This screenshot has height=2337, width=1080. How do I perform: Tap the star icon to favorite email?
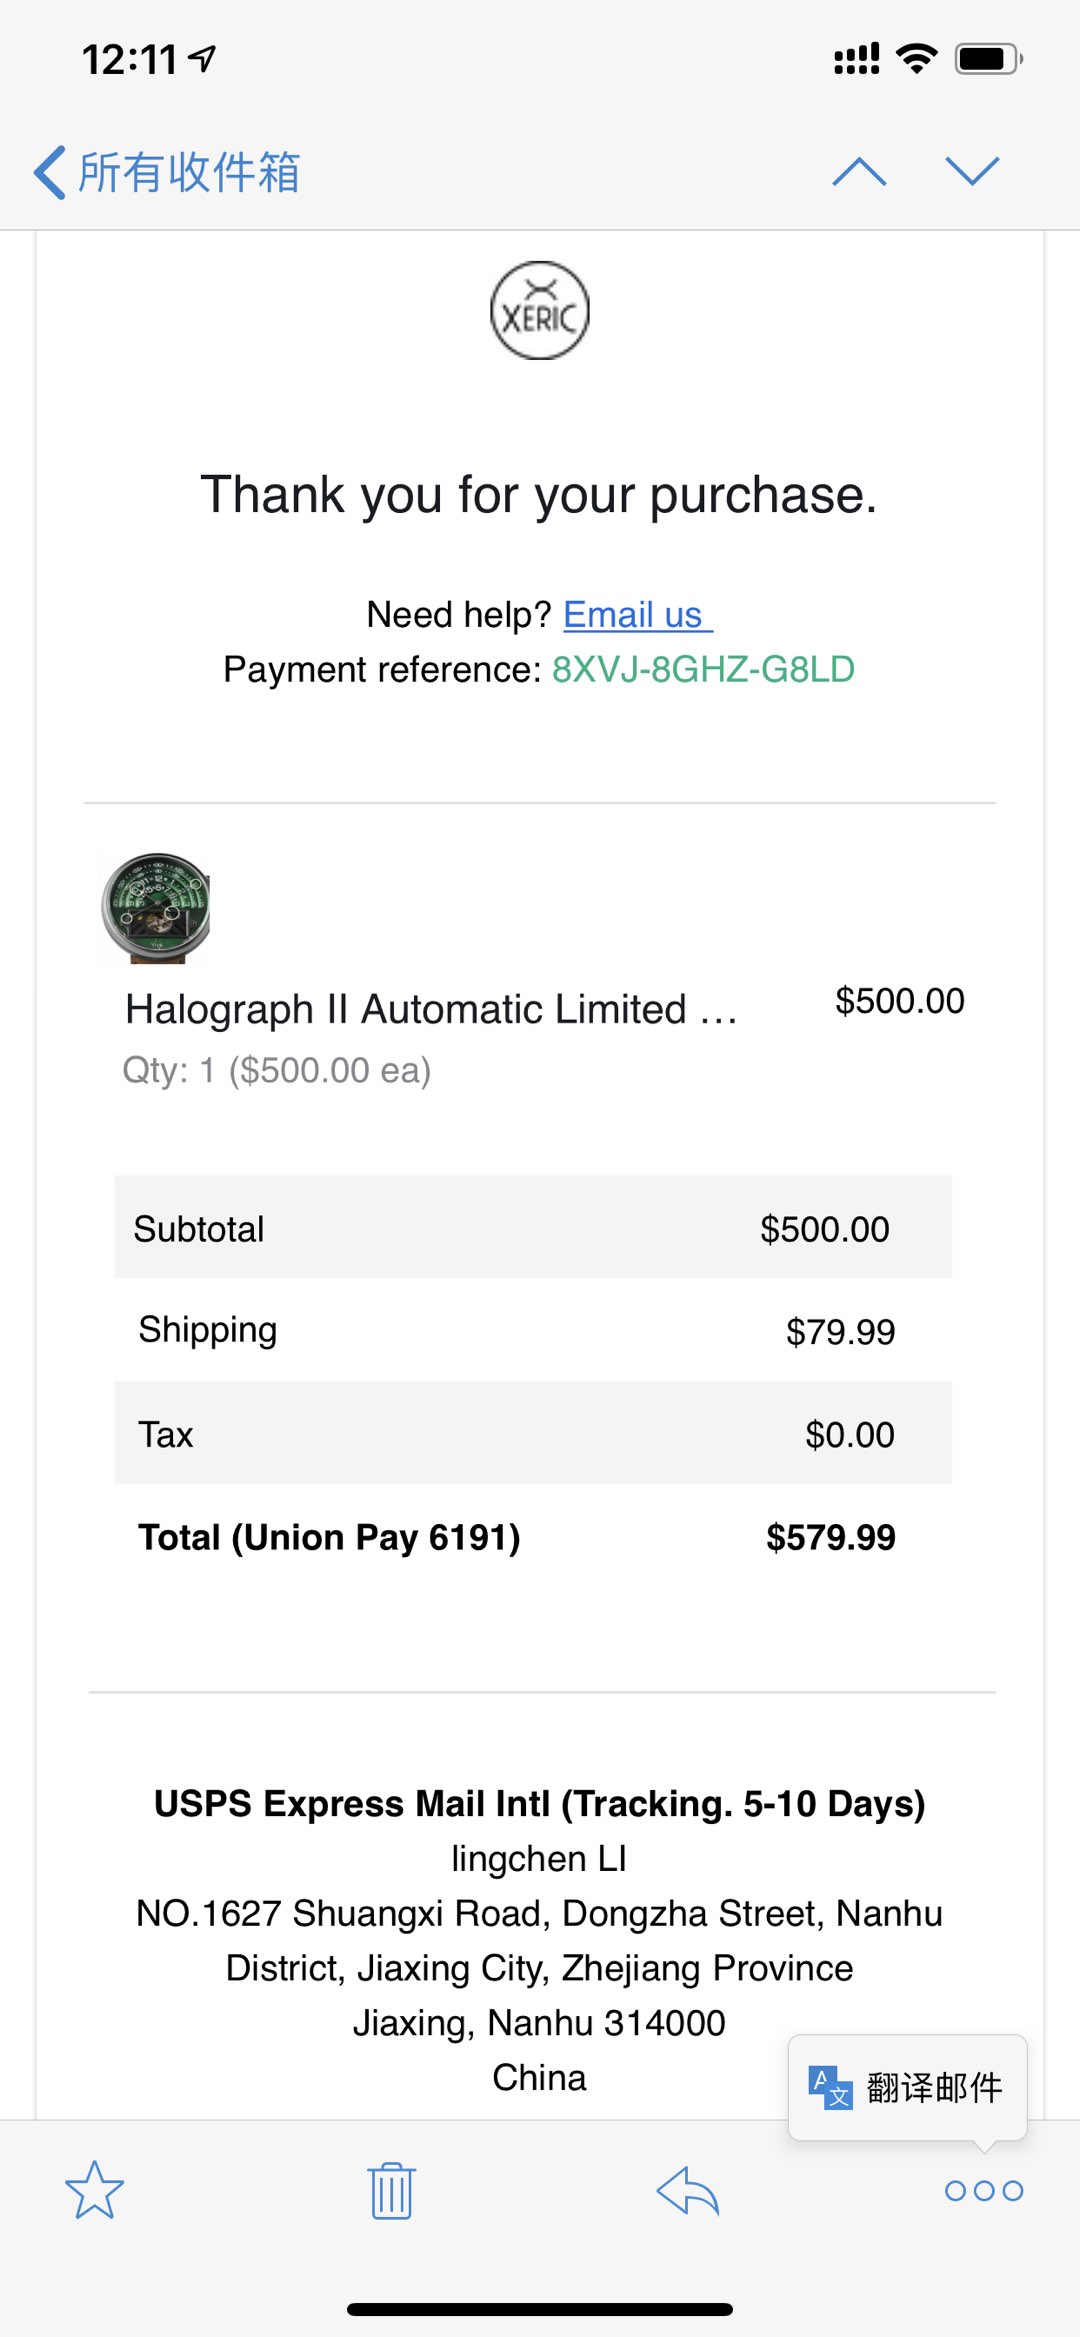tap(94, 2190)
